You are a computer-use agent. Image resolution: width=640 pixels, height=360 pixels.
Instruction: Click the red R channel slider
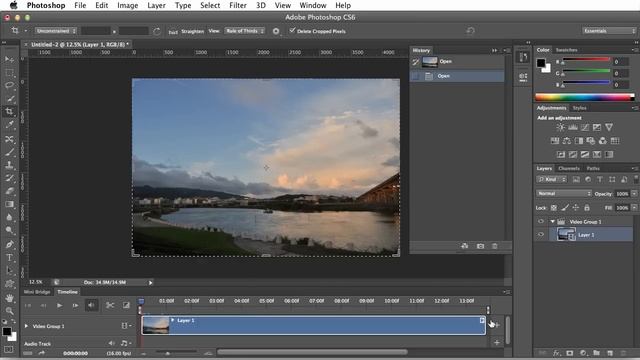click(x=587, y=61)
